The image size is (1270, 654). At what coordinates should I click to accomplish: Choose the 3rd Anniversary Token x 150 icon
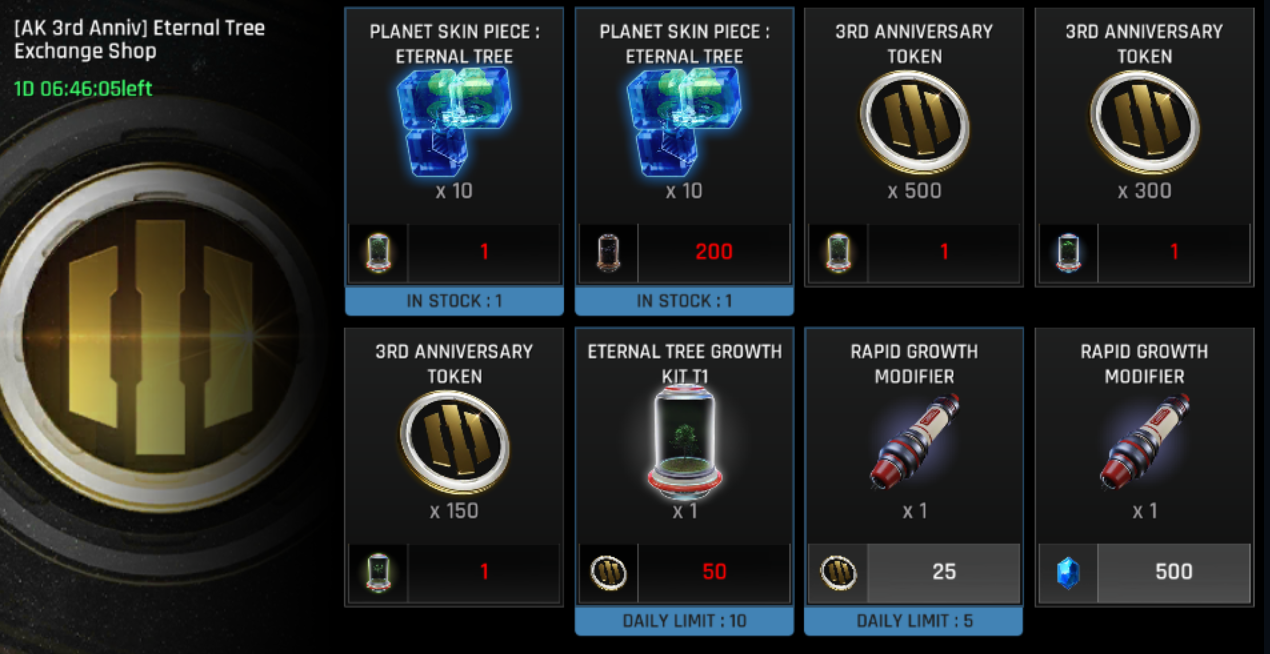454,442
